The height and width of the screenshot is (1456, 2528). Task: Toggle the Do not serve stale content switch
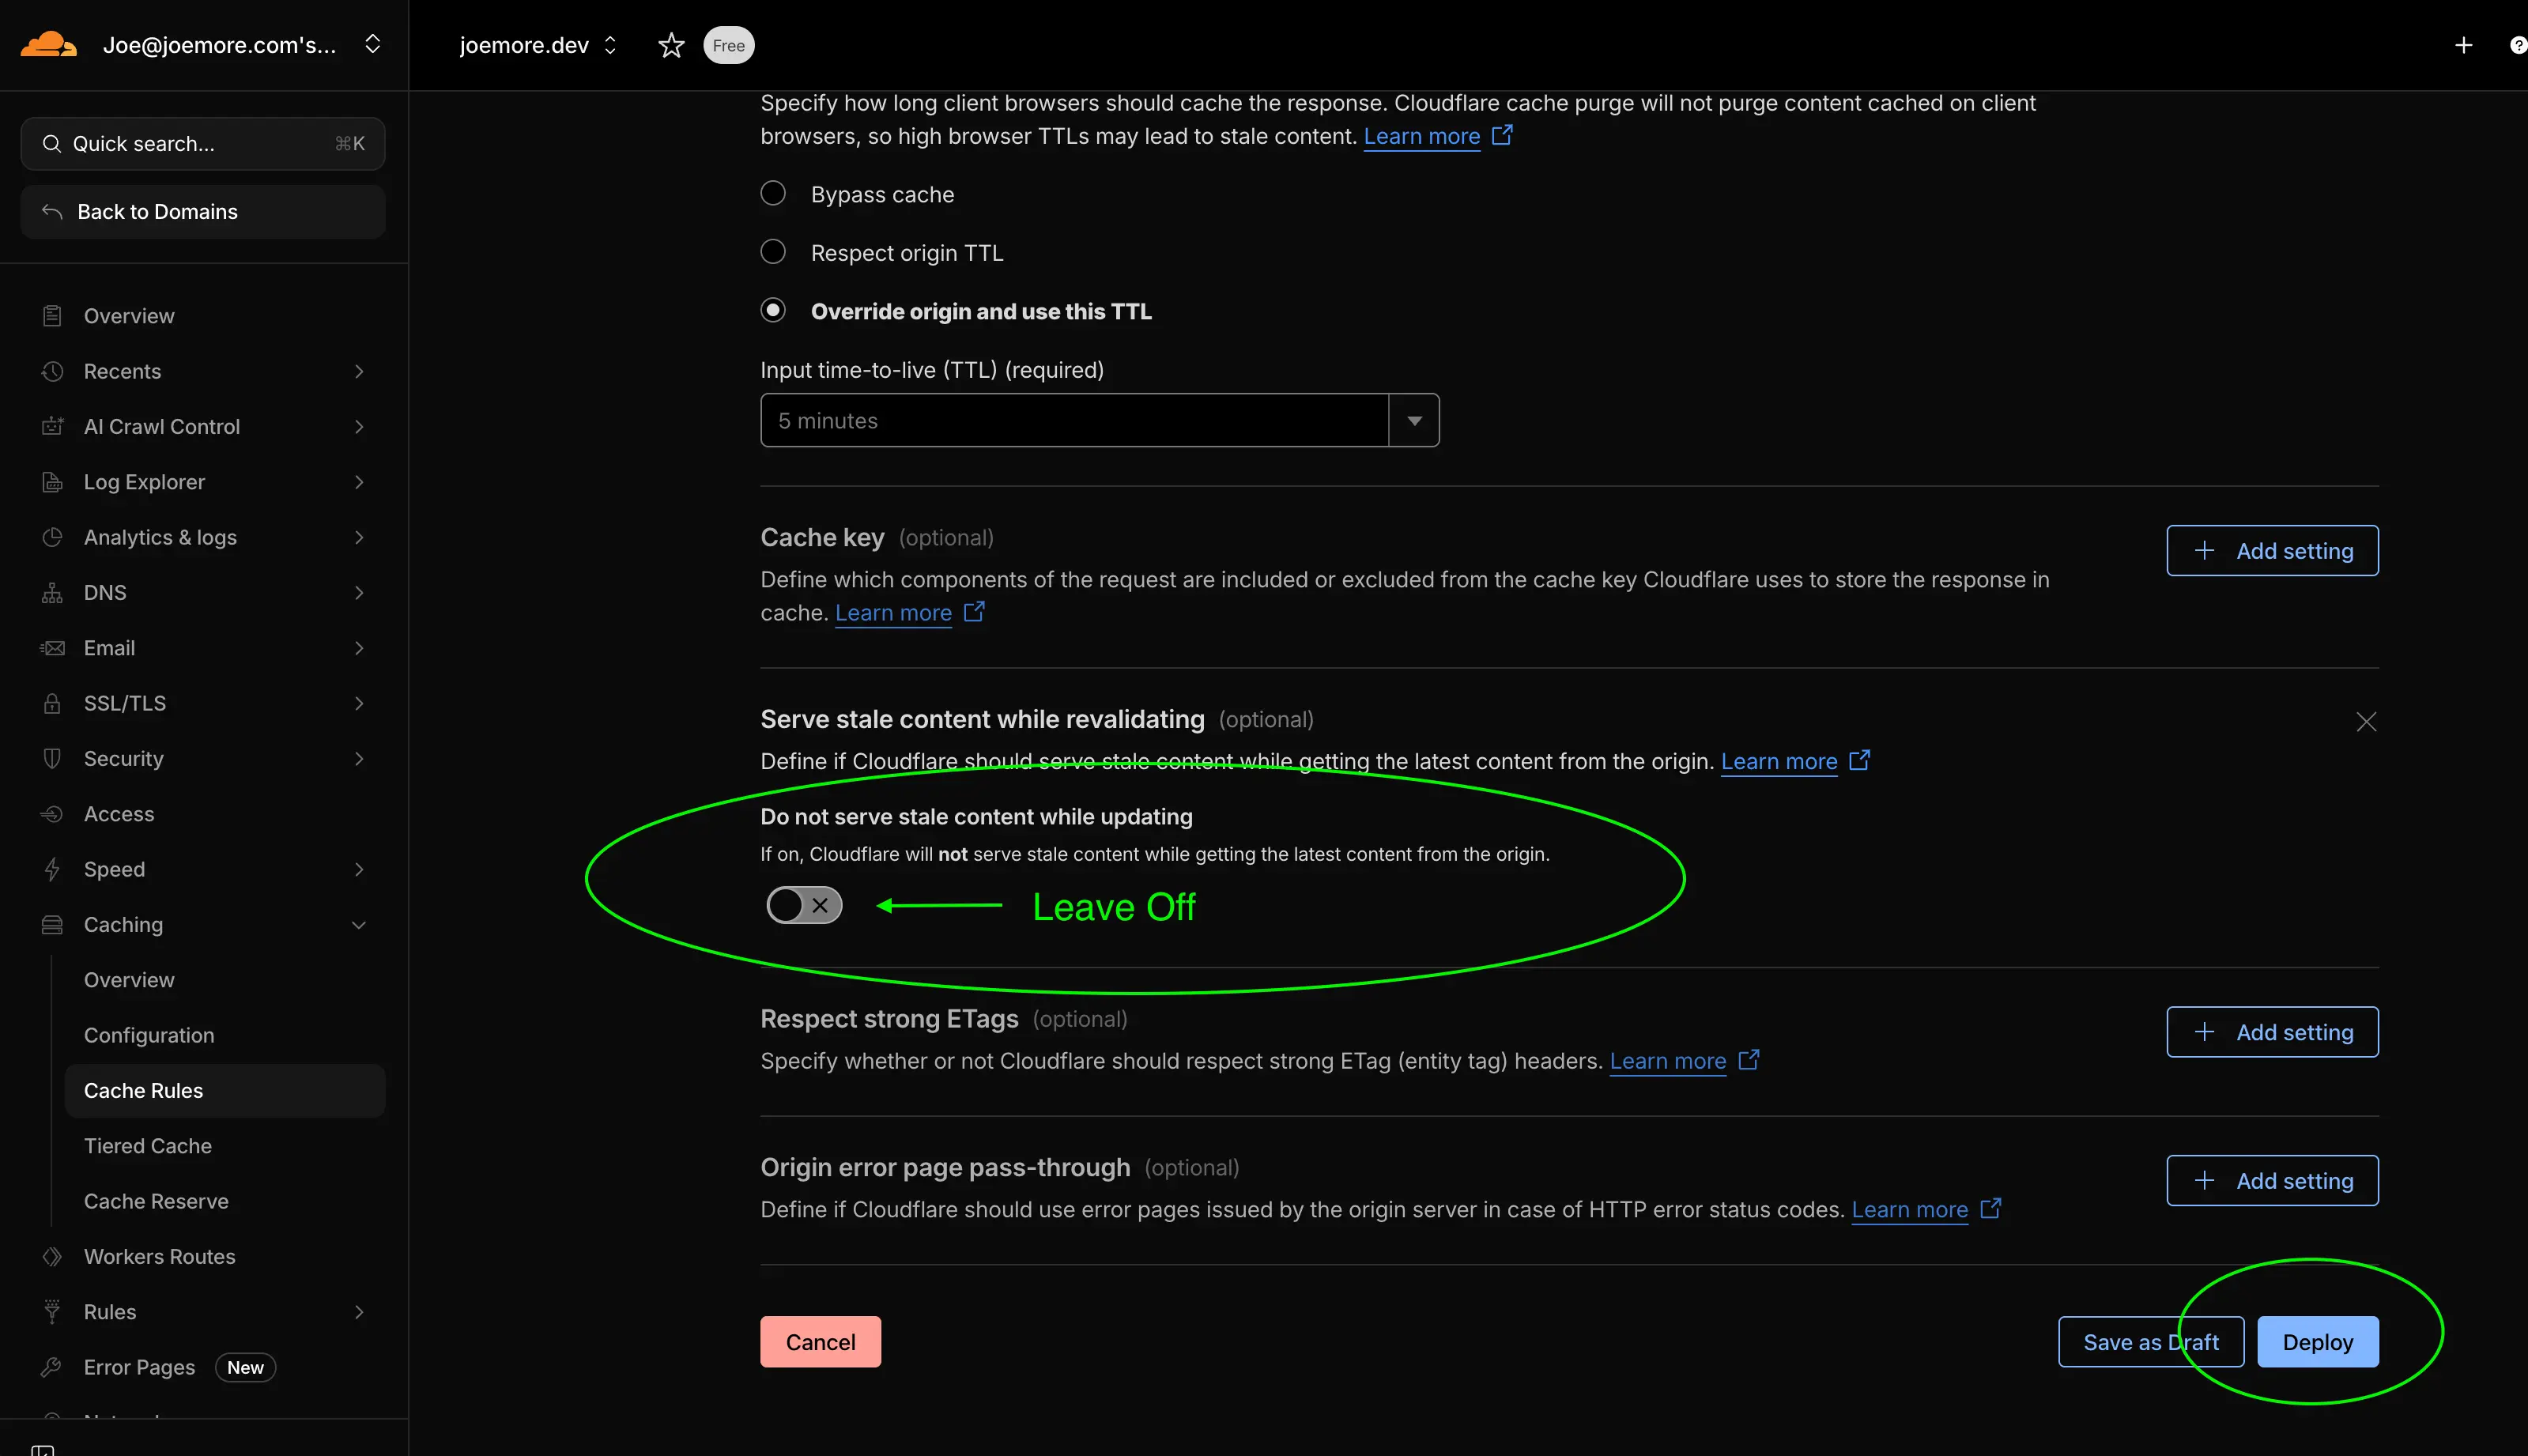click(804, 905)
